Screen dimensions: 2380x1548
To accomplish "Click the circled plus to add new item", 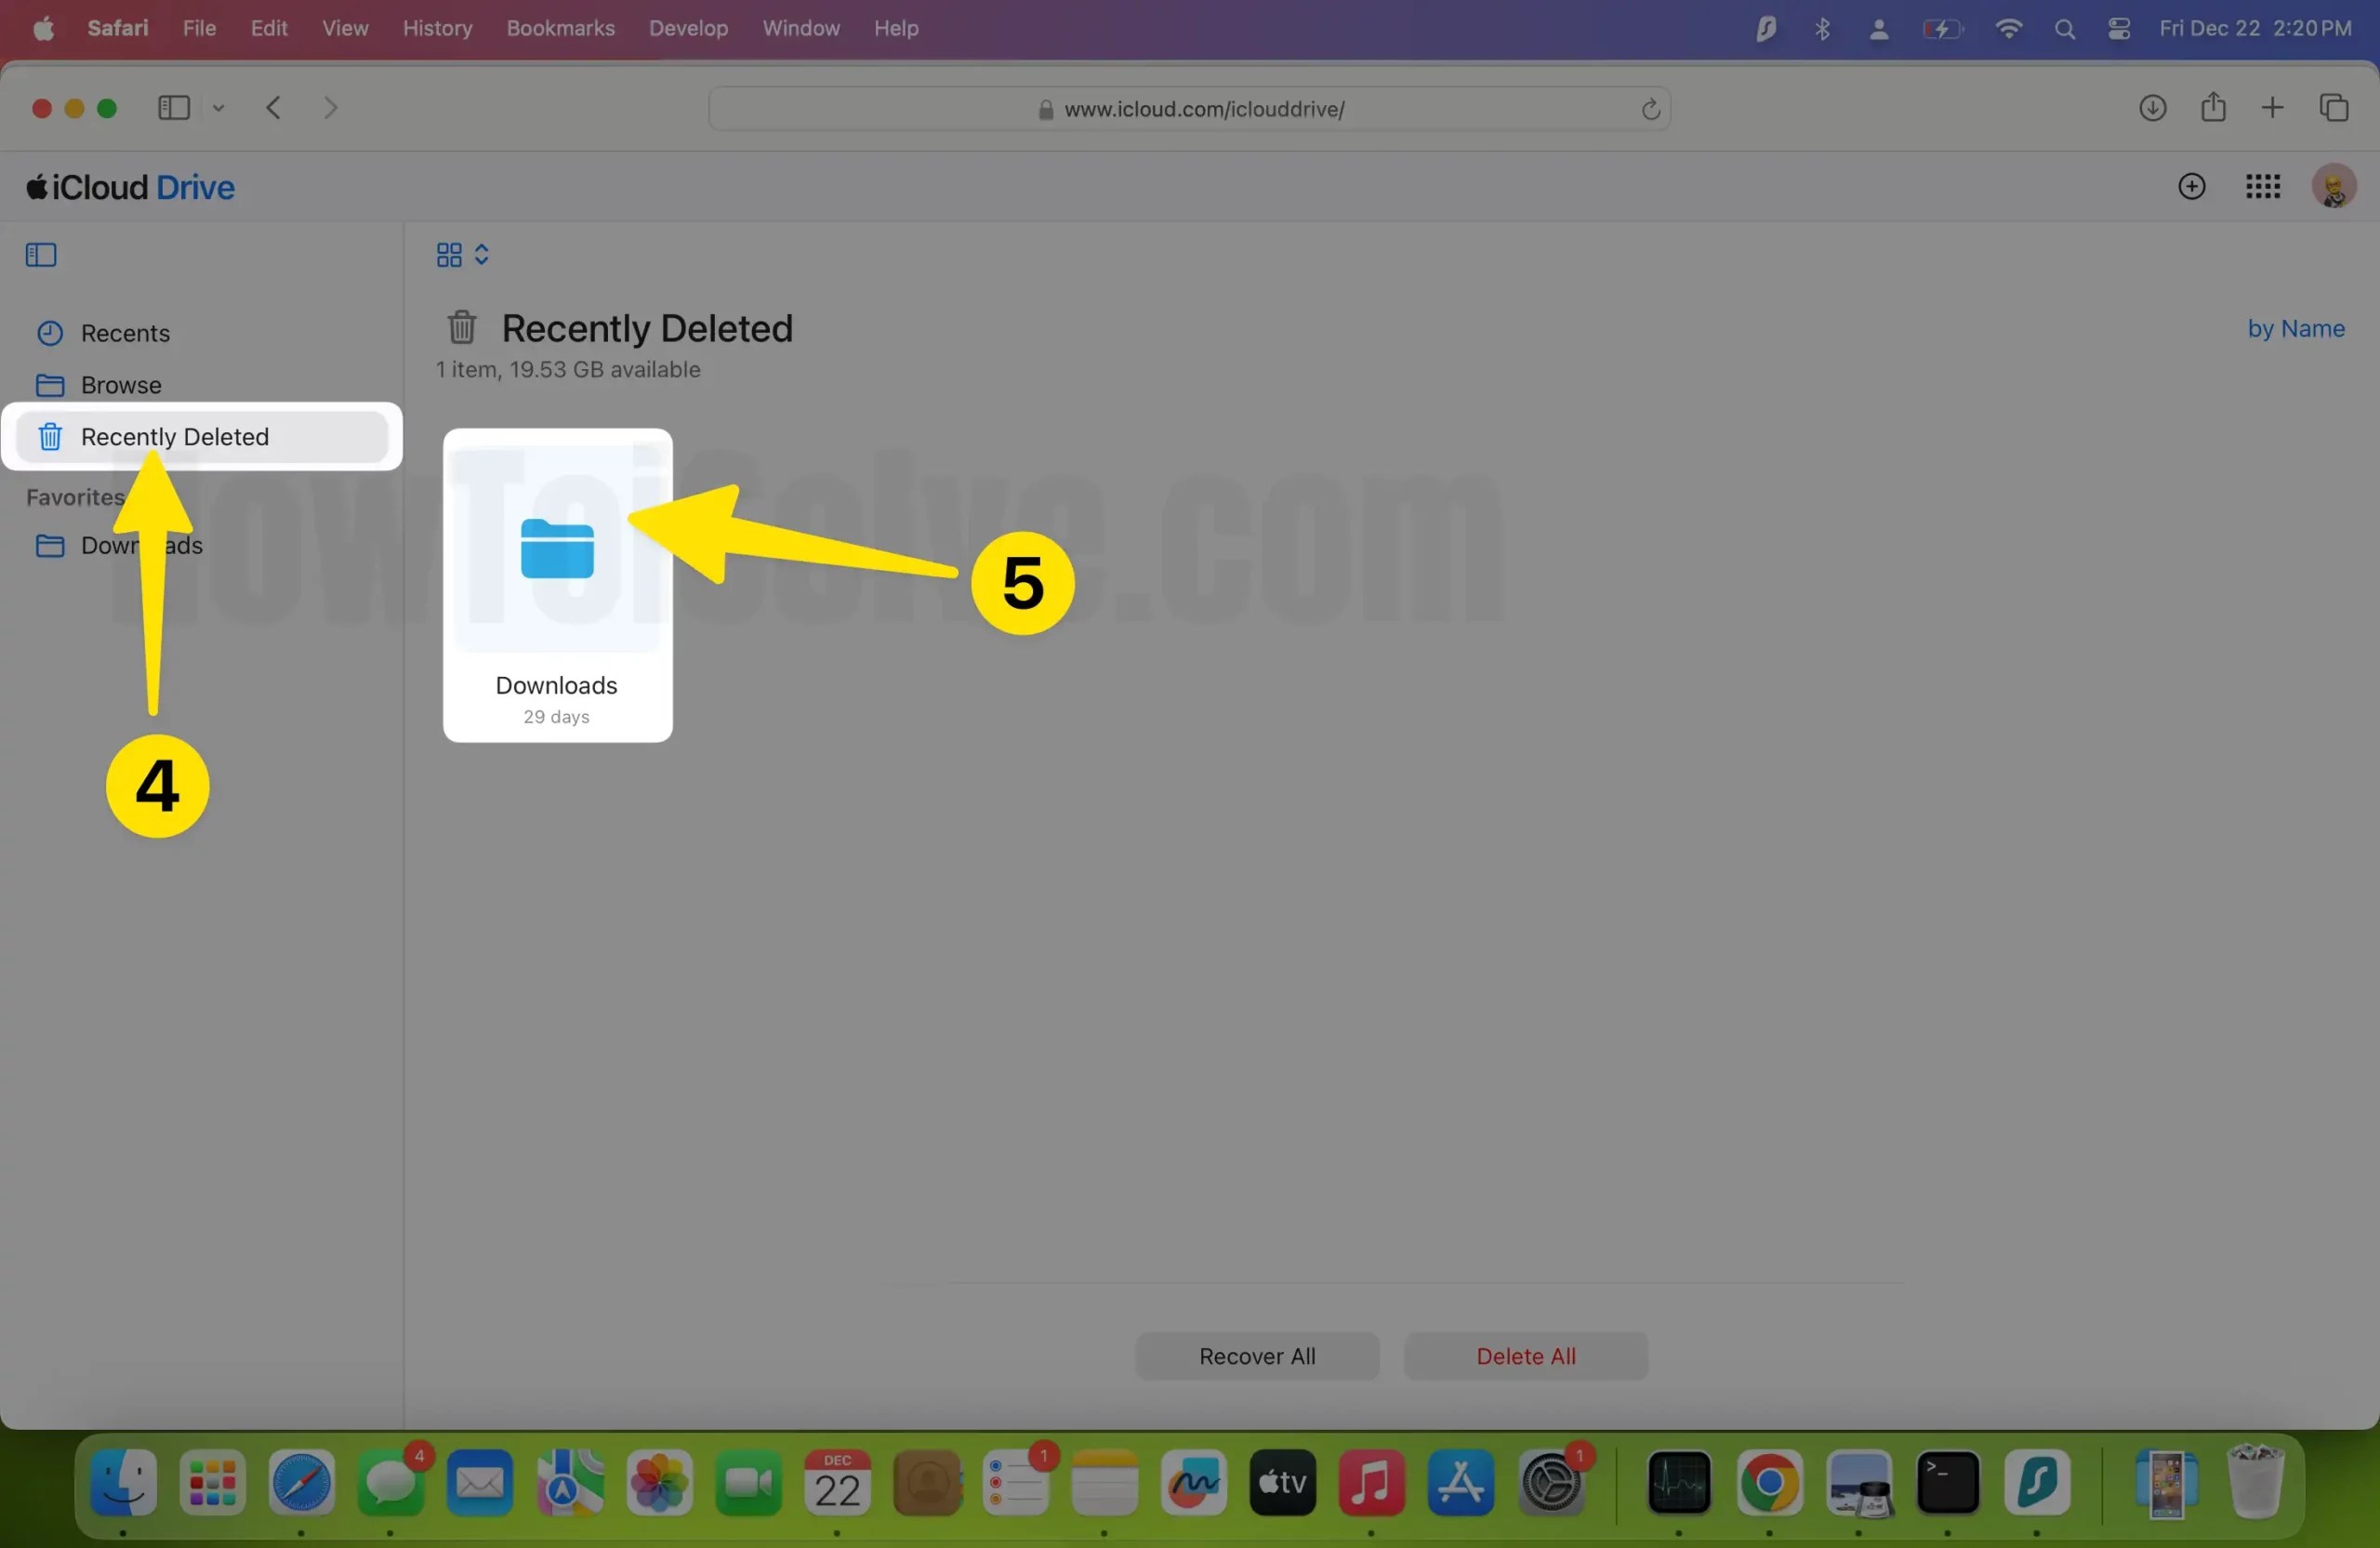I will pyautogui.click(x=2191, y=186).
